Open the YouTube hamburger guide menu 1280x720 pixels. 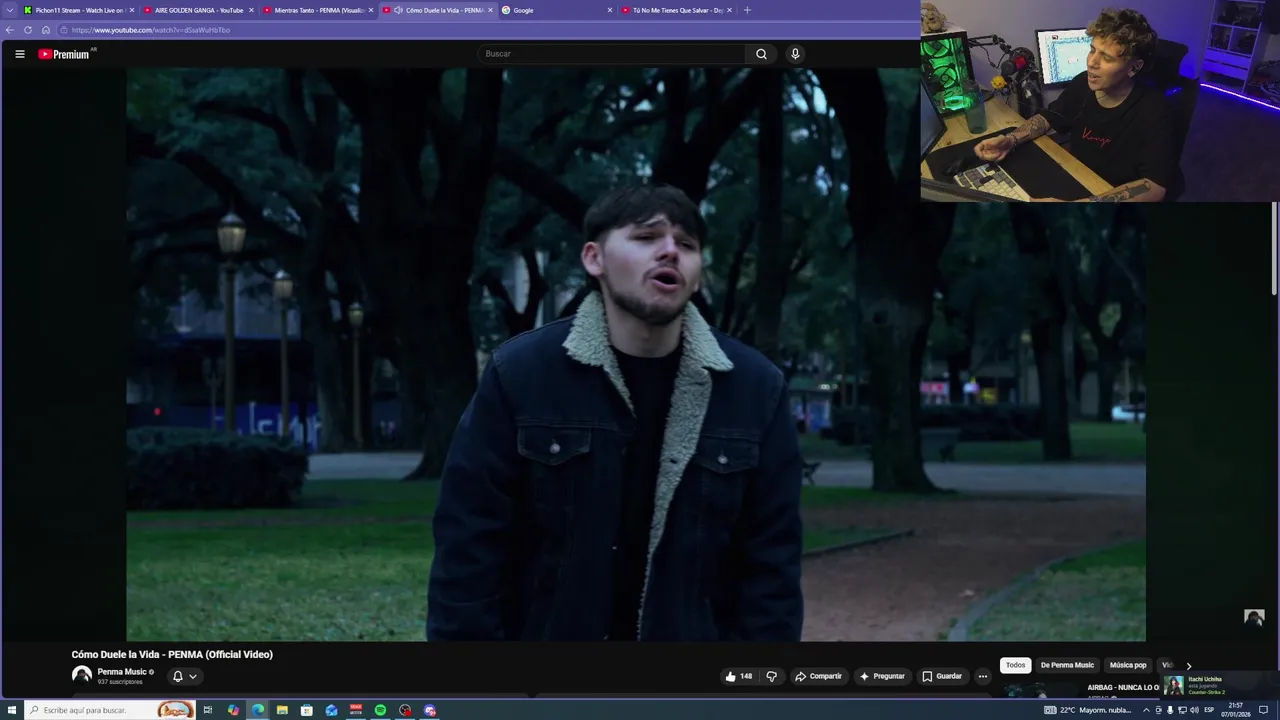pyautogui.click(x=20, y=54)
